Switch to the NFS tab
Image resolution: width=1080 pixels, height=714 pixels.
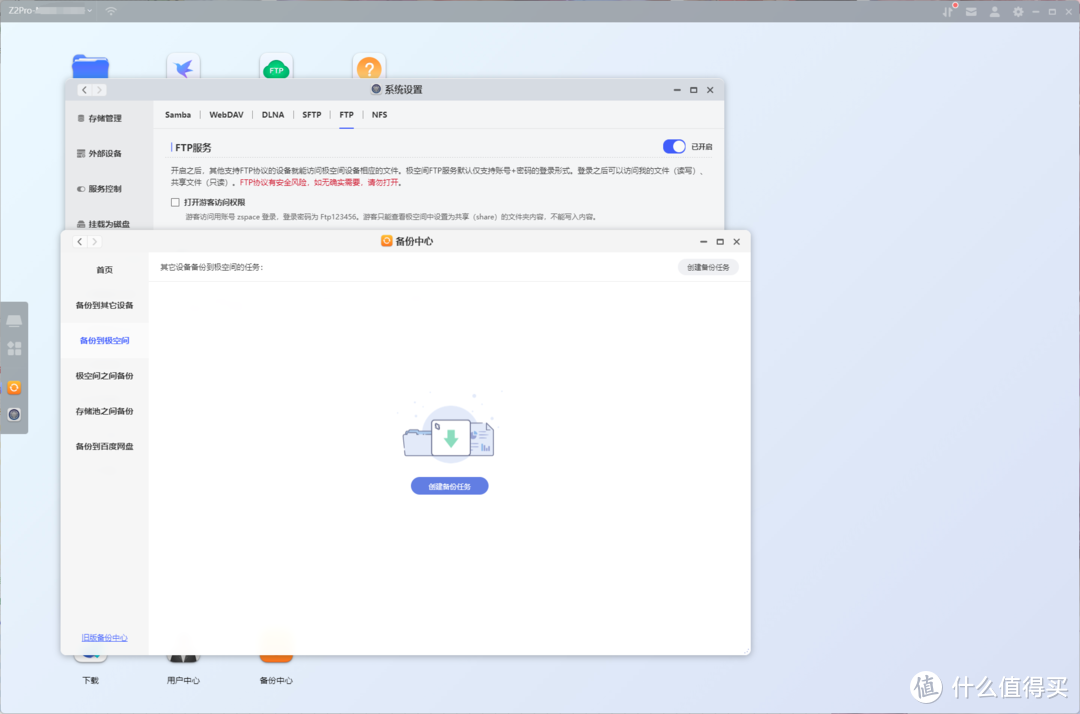pyautogui.click(x=380, y=115)
